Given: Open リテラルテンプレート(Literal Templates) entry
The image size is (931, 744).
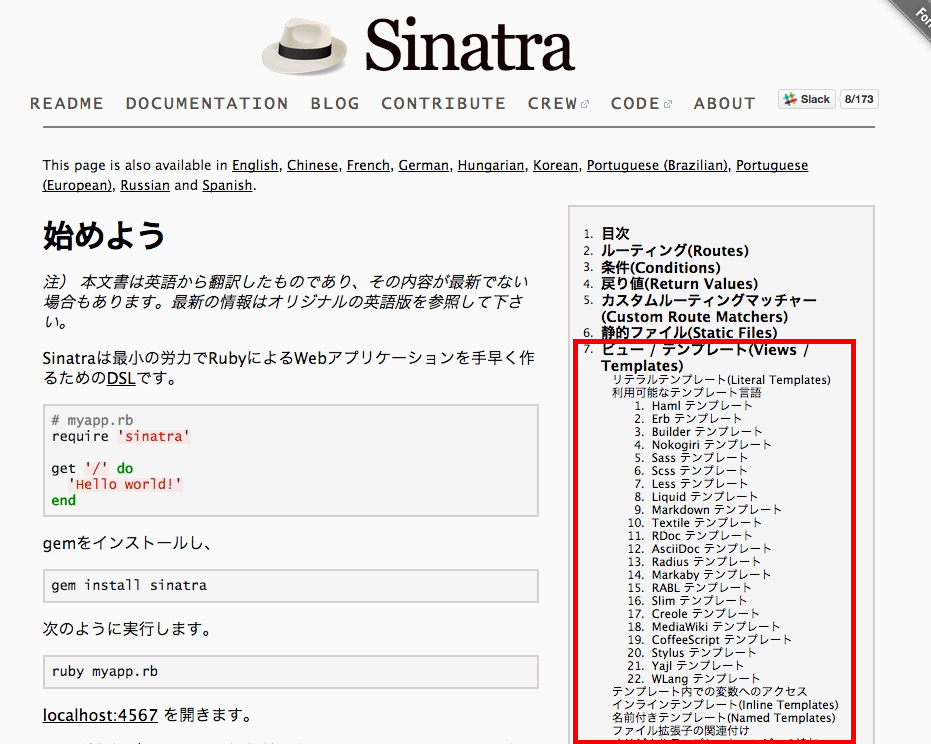Looking at the screenshot, I should (x=721, y=380).
